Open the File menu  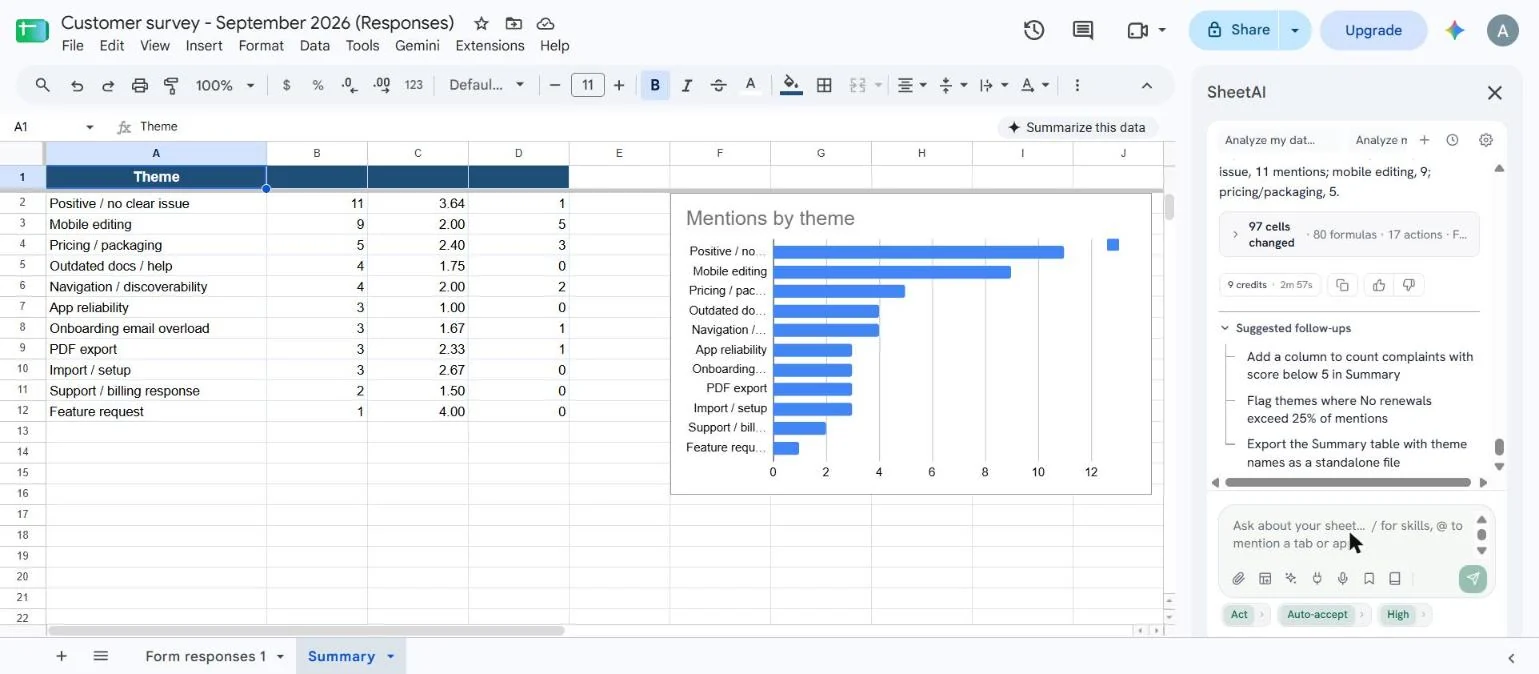(x=72, y=45)
